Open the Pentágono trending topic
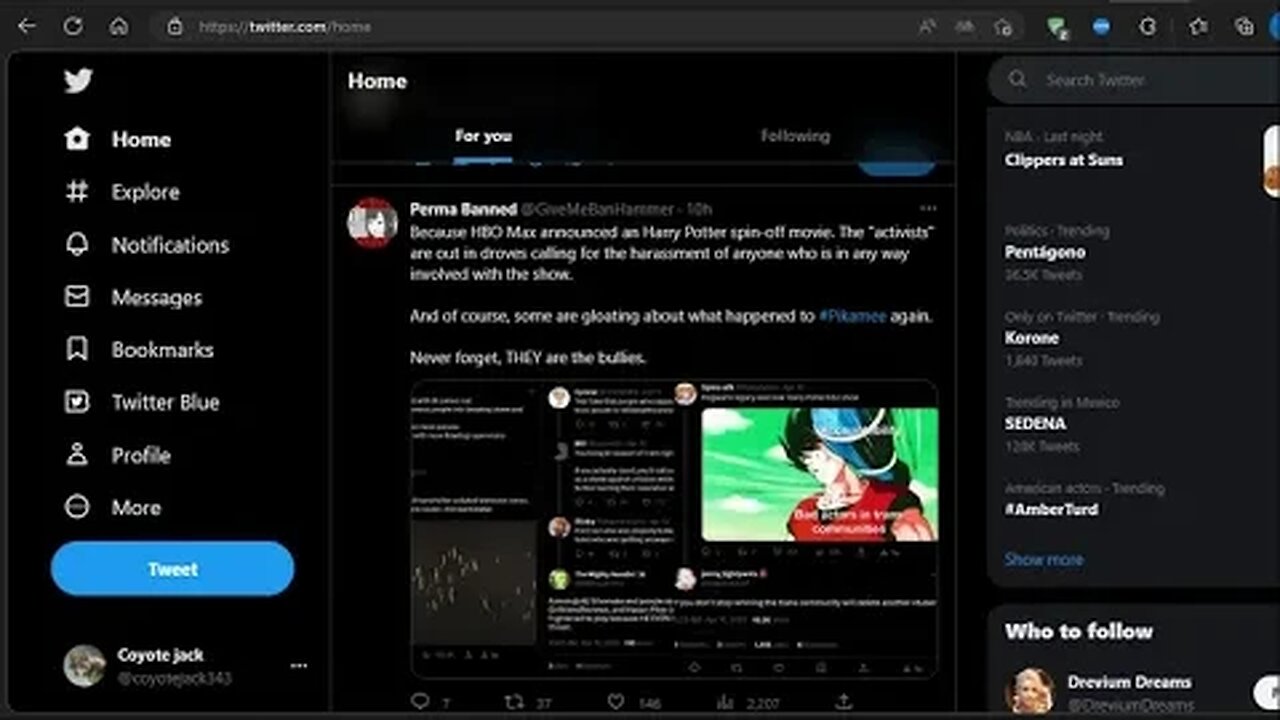The height and width of the screenshot is (720, 1280). coord(1045,252)
